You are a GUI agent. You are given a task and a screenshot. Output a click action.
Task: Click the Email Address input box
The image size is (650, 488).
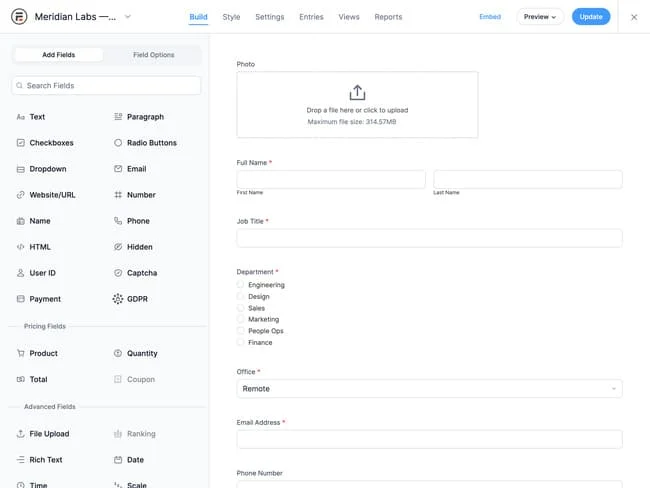pos(429,439)
